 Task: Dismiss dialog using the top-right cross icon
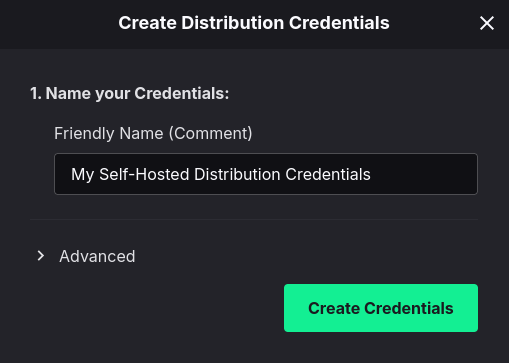click(487, 23)
